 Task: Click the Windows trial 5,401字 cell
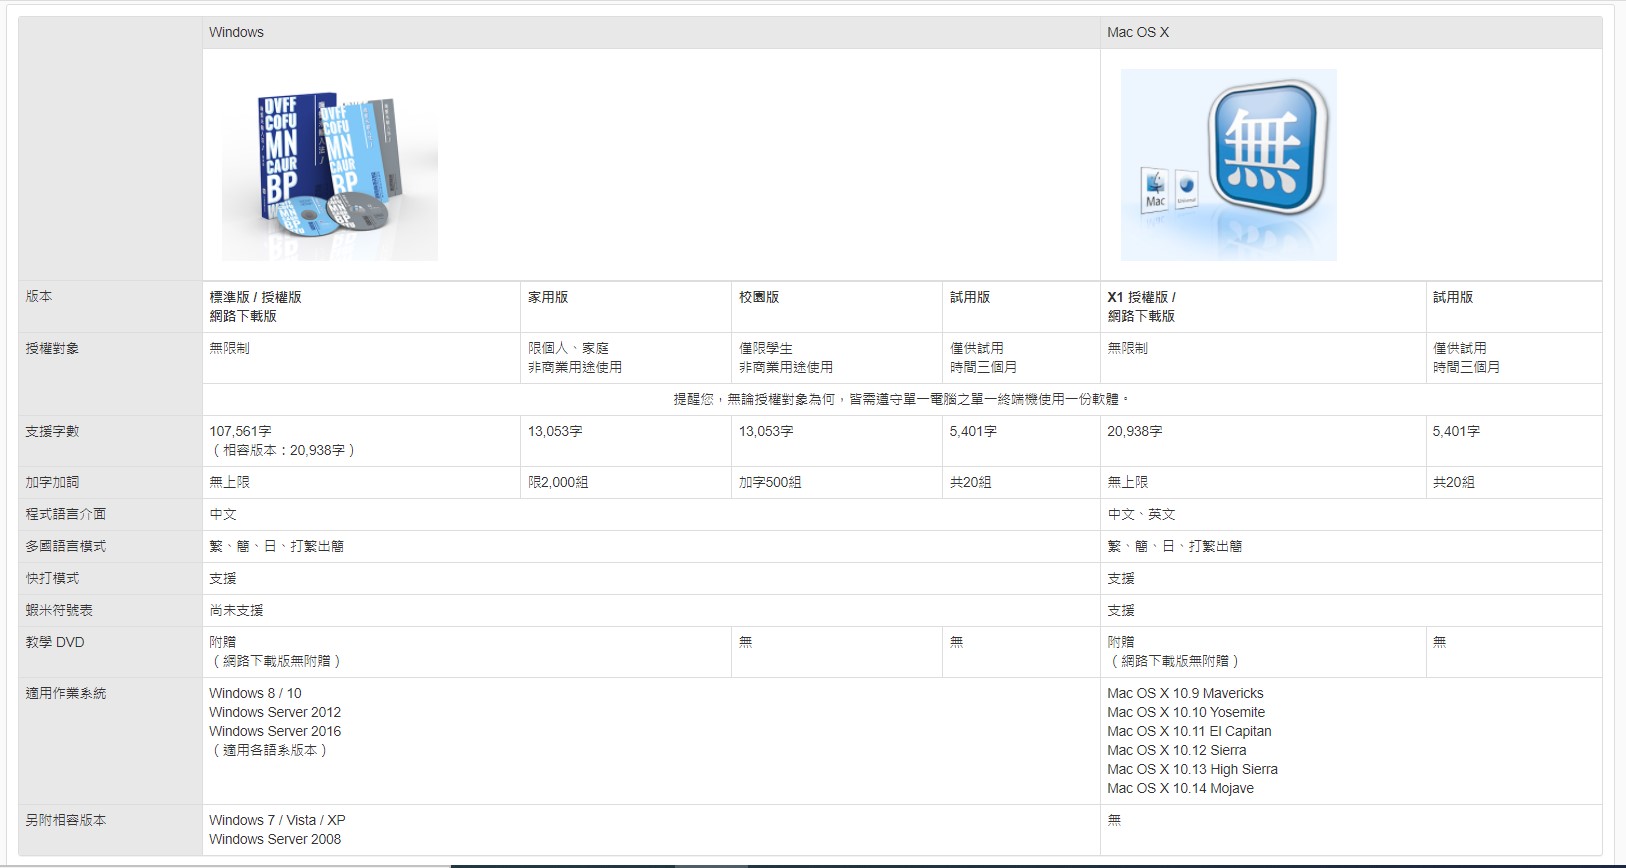(x=1021, y=440)
